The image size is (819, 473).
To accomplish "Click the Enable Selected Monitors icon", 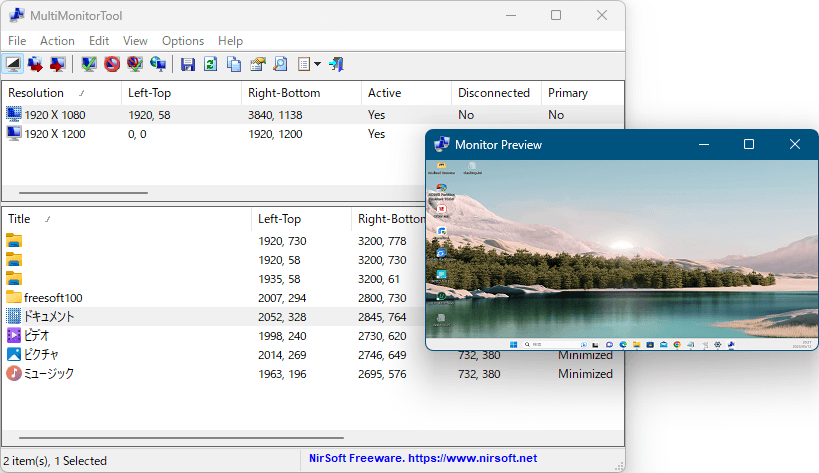I will point(90,64).
